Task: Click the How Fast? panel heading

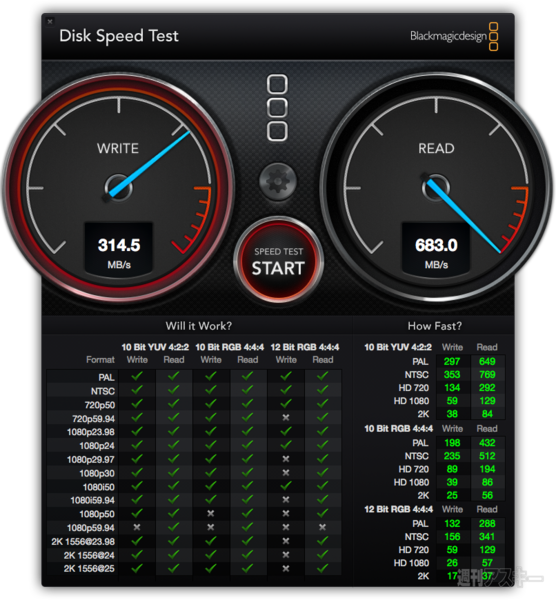Action: click(435, 326)
